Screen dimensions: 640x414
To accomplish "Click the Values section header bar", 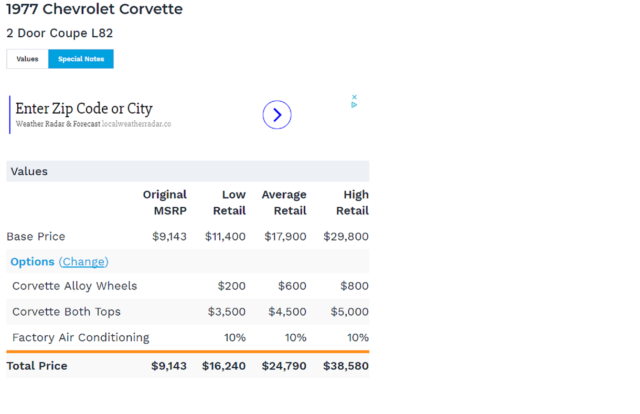I will click(187, 171).
